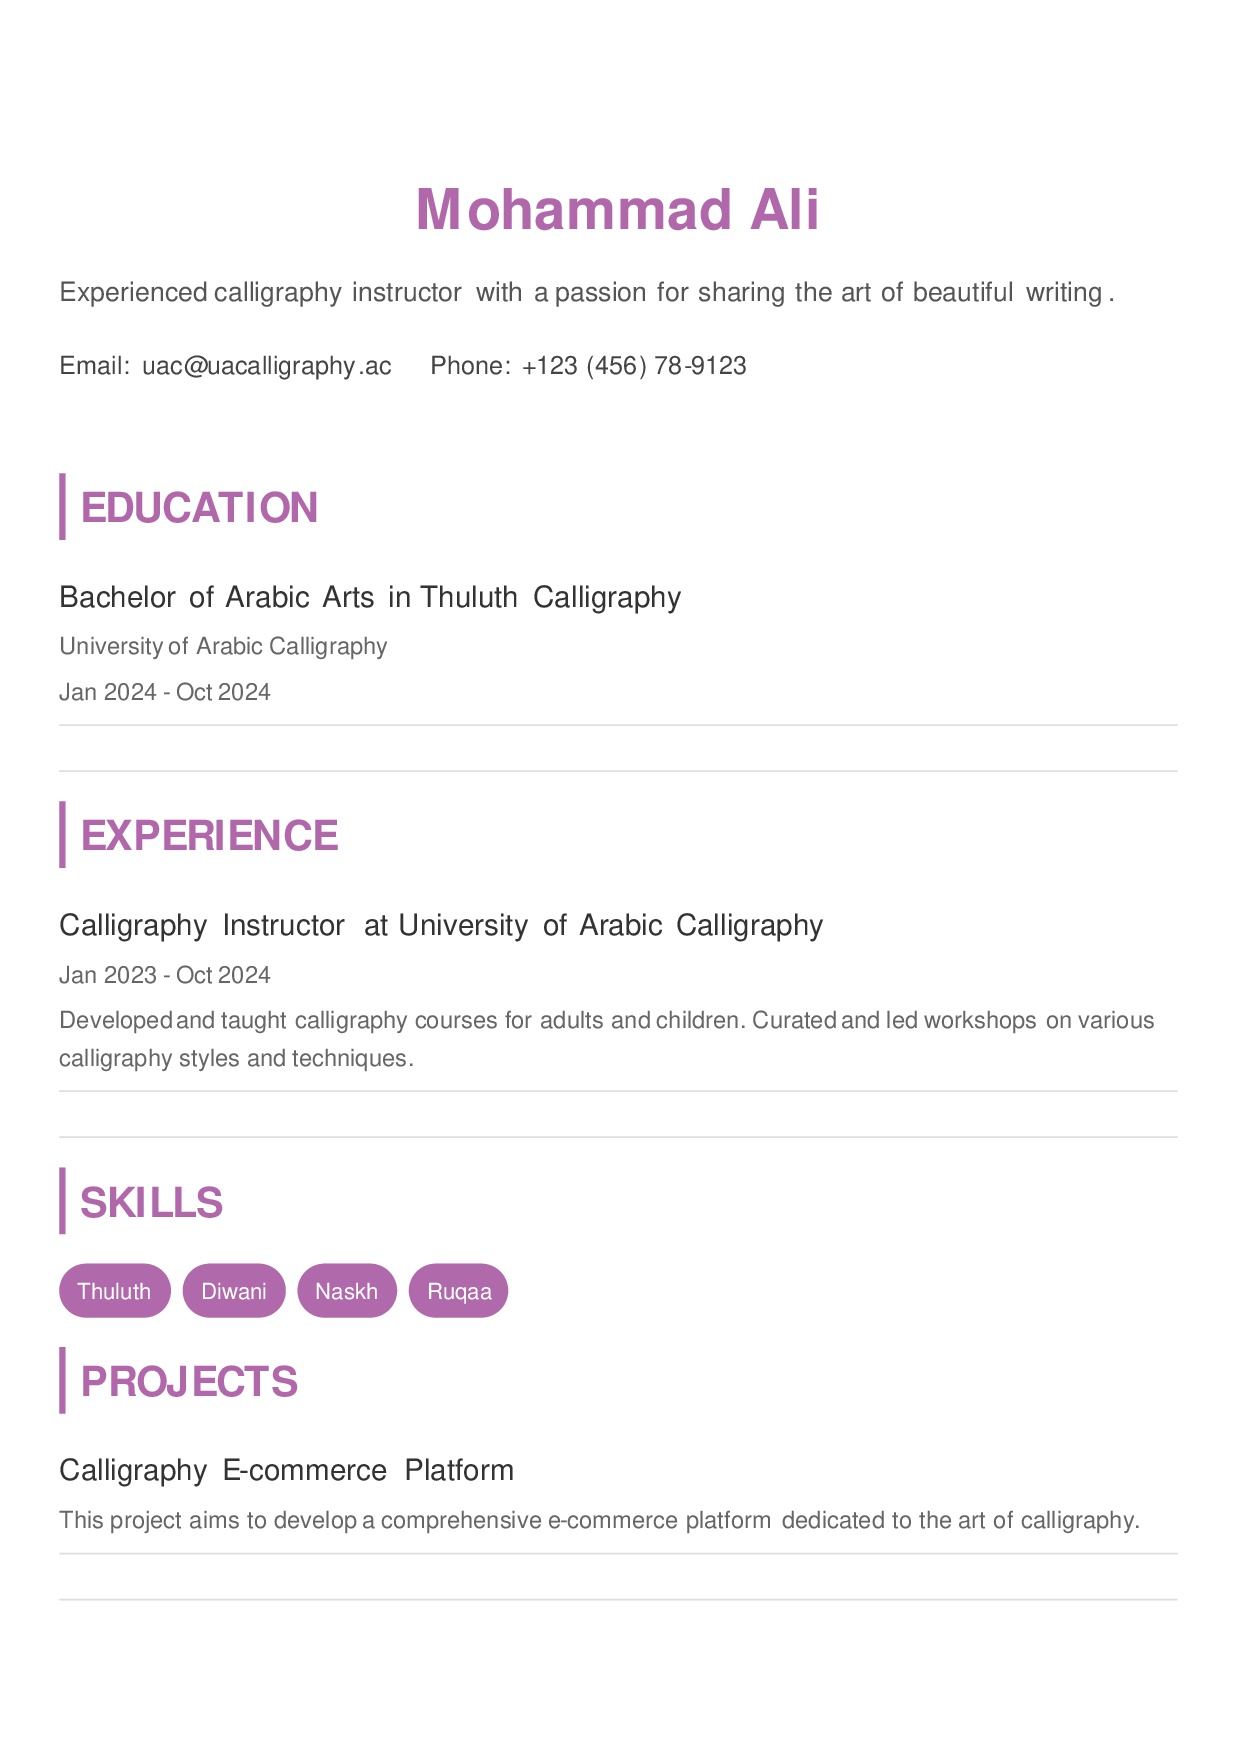Image resolution: width=1240 pixels, height=1754 pixels.
Task: Click the Diwani skill tag
Action: click(234, 1291)
